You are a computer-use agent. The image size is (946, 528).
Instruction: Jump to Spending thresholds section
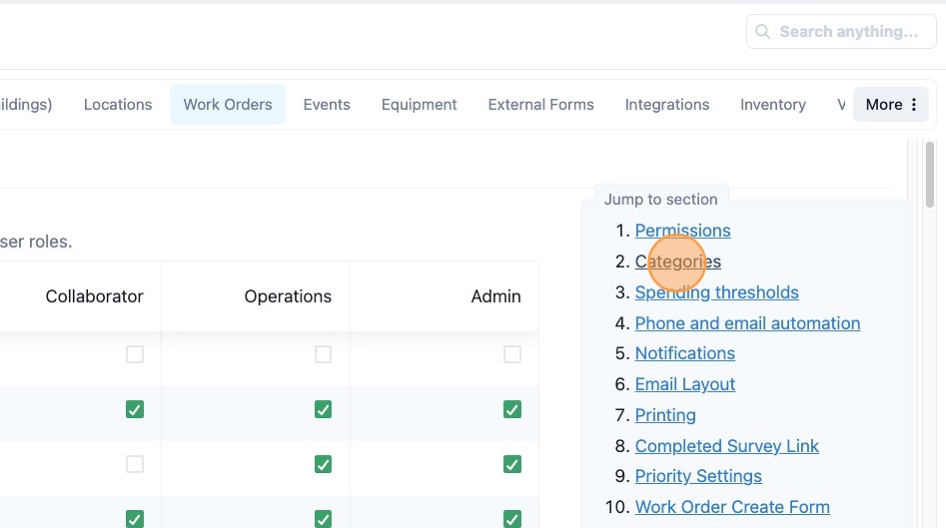[716, 292]
